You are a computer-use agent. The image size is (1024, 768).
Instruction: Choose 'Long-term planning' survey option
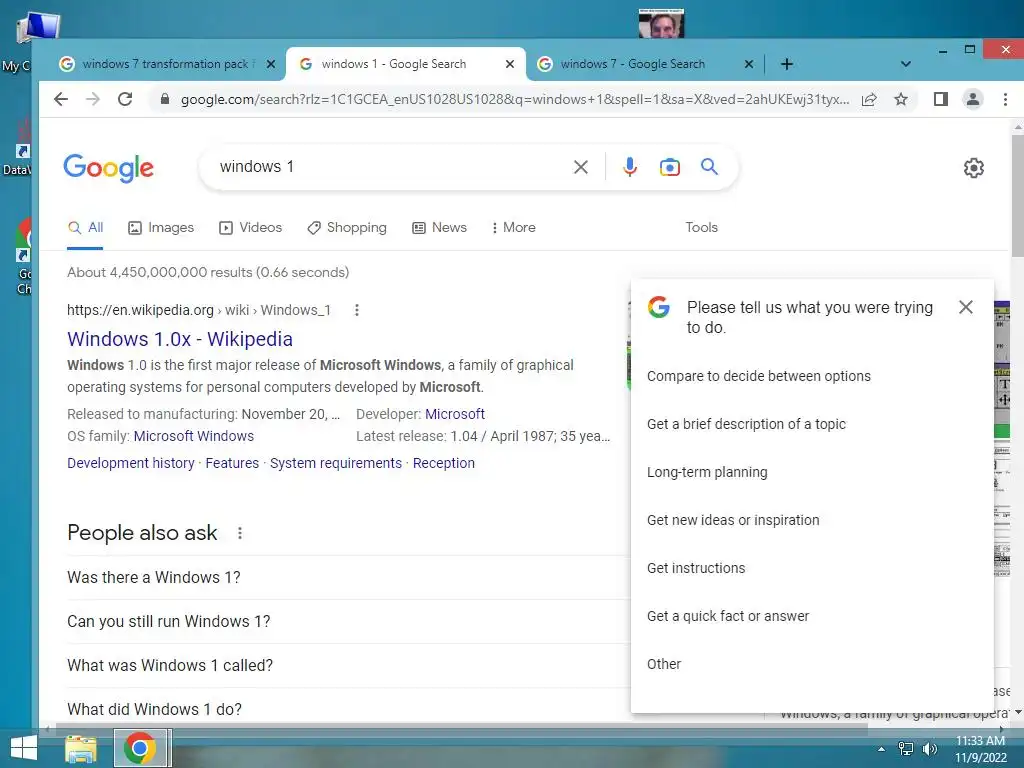(x=707, y=472)
